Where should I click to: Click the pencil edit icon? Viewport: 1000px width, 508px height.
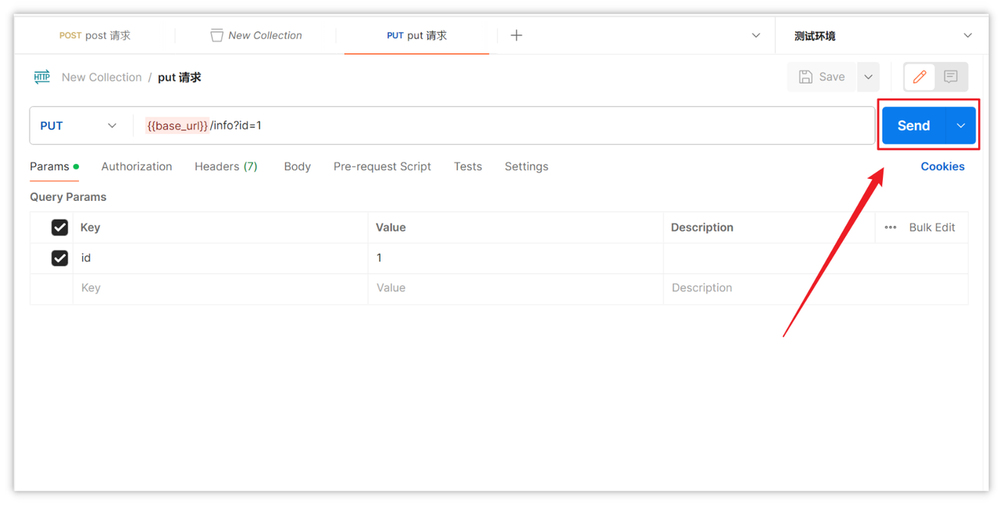point(919,77)
